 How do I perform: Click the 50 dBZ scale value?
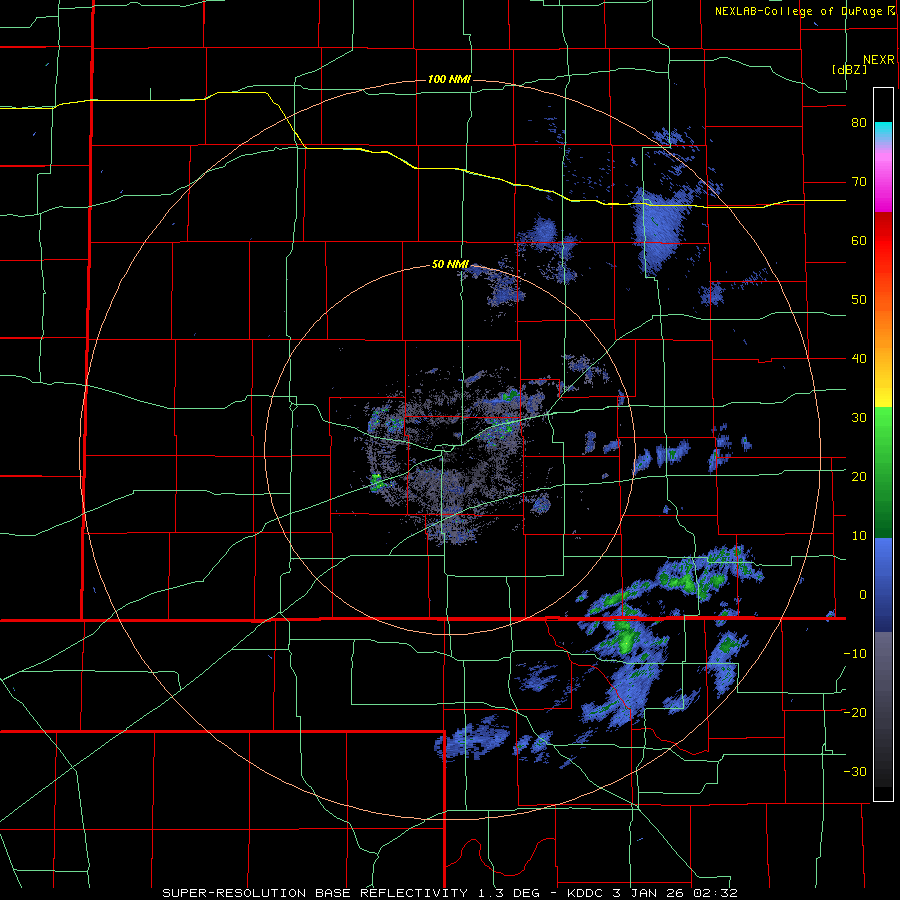click(859, 300)
